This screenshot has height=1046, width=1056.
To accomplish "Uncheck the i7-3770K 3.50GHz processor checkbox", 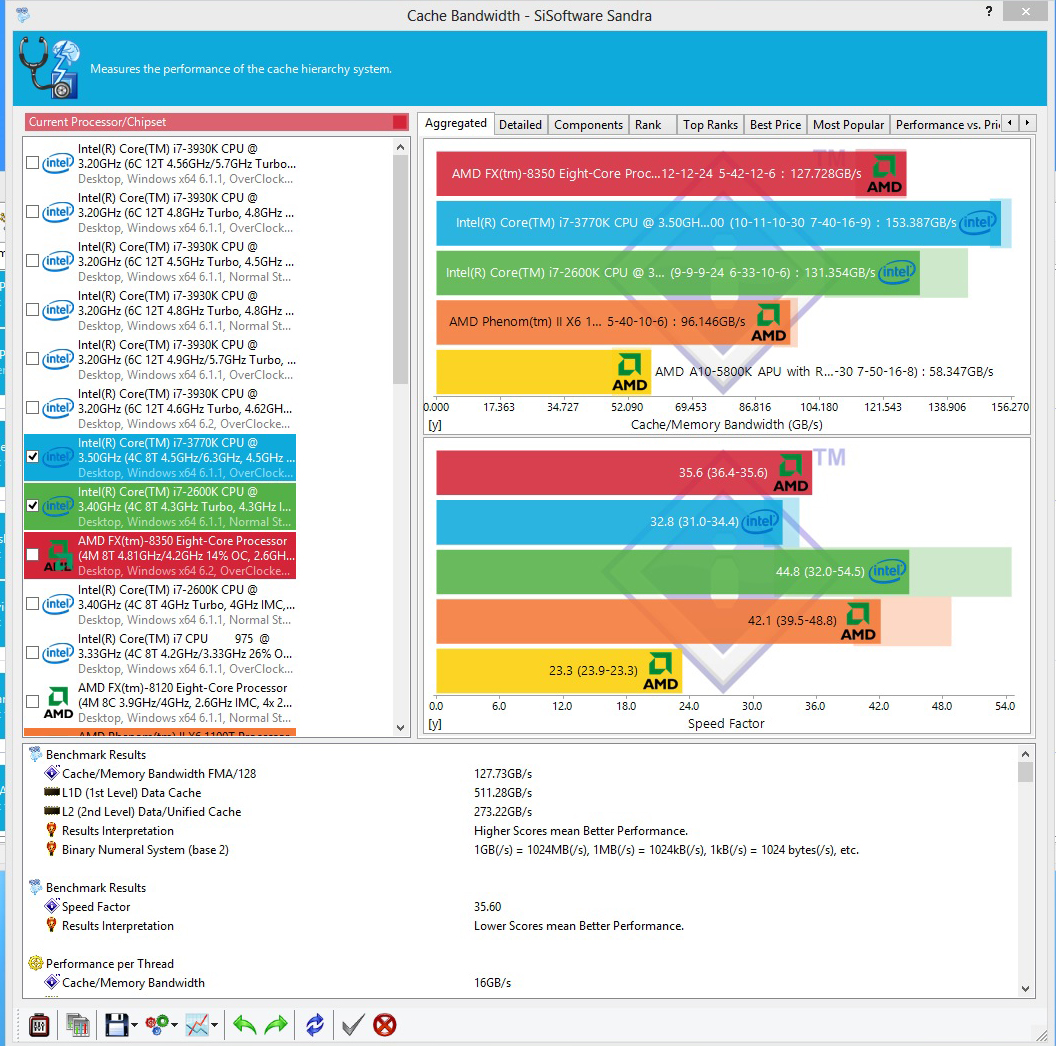I will click(32, 457).
